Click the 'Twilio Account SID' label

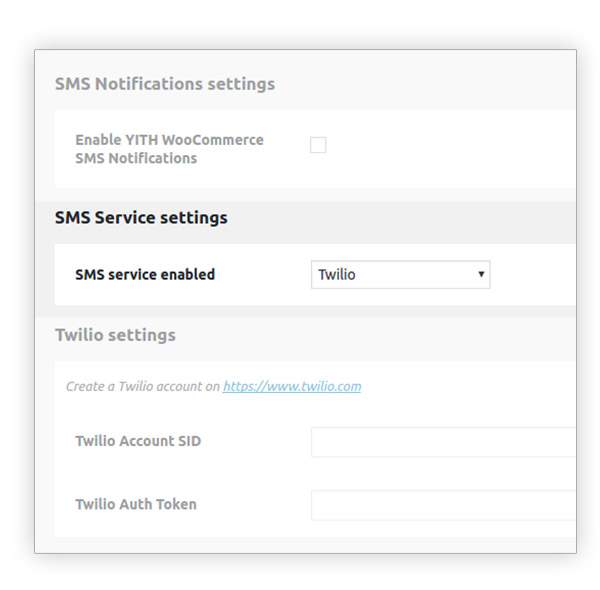[x=138, y=441]
